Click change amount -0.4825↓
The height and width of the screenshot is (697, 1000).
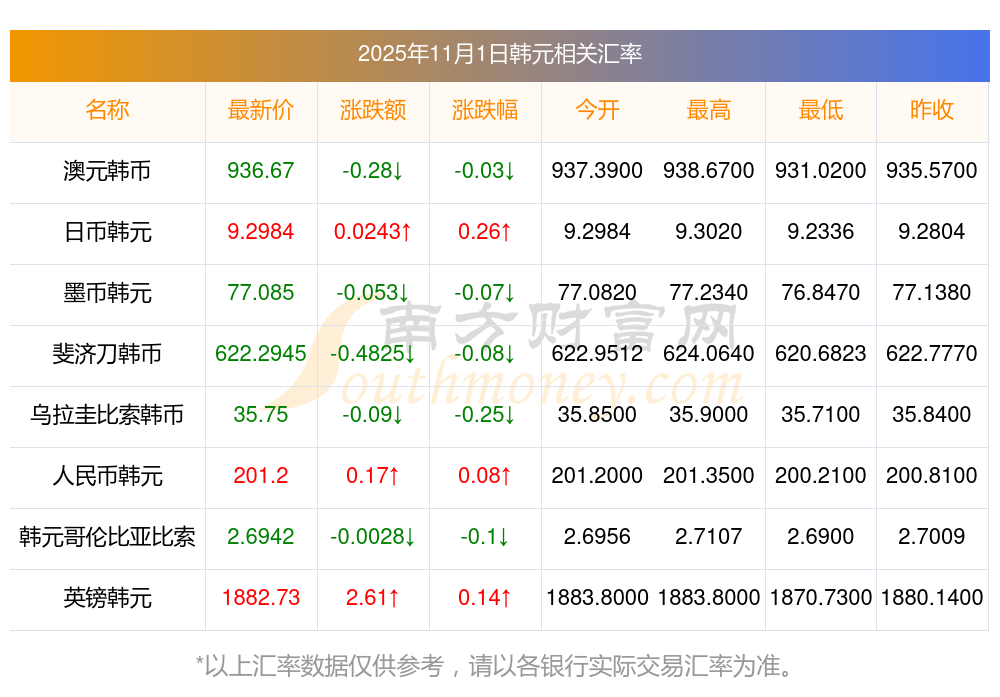pyautogui.click(x=372, y=354)
